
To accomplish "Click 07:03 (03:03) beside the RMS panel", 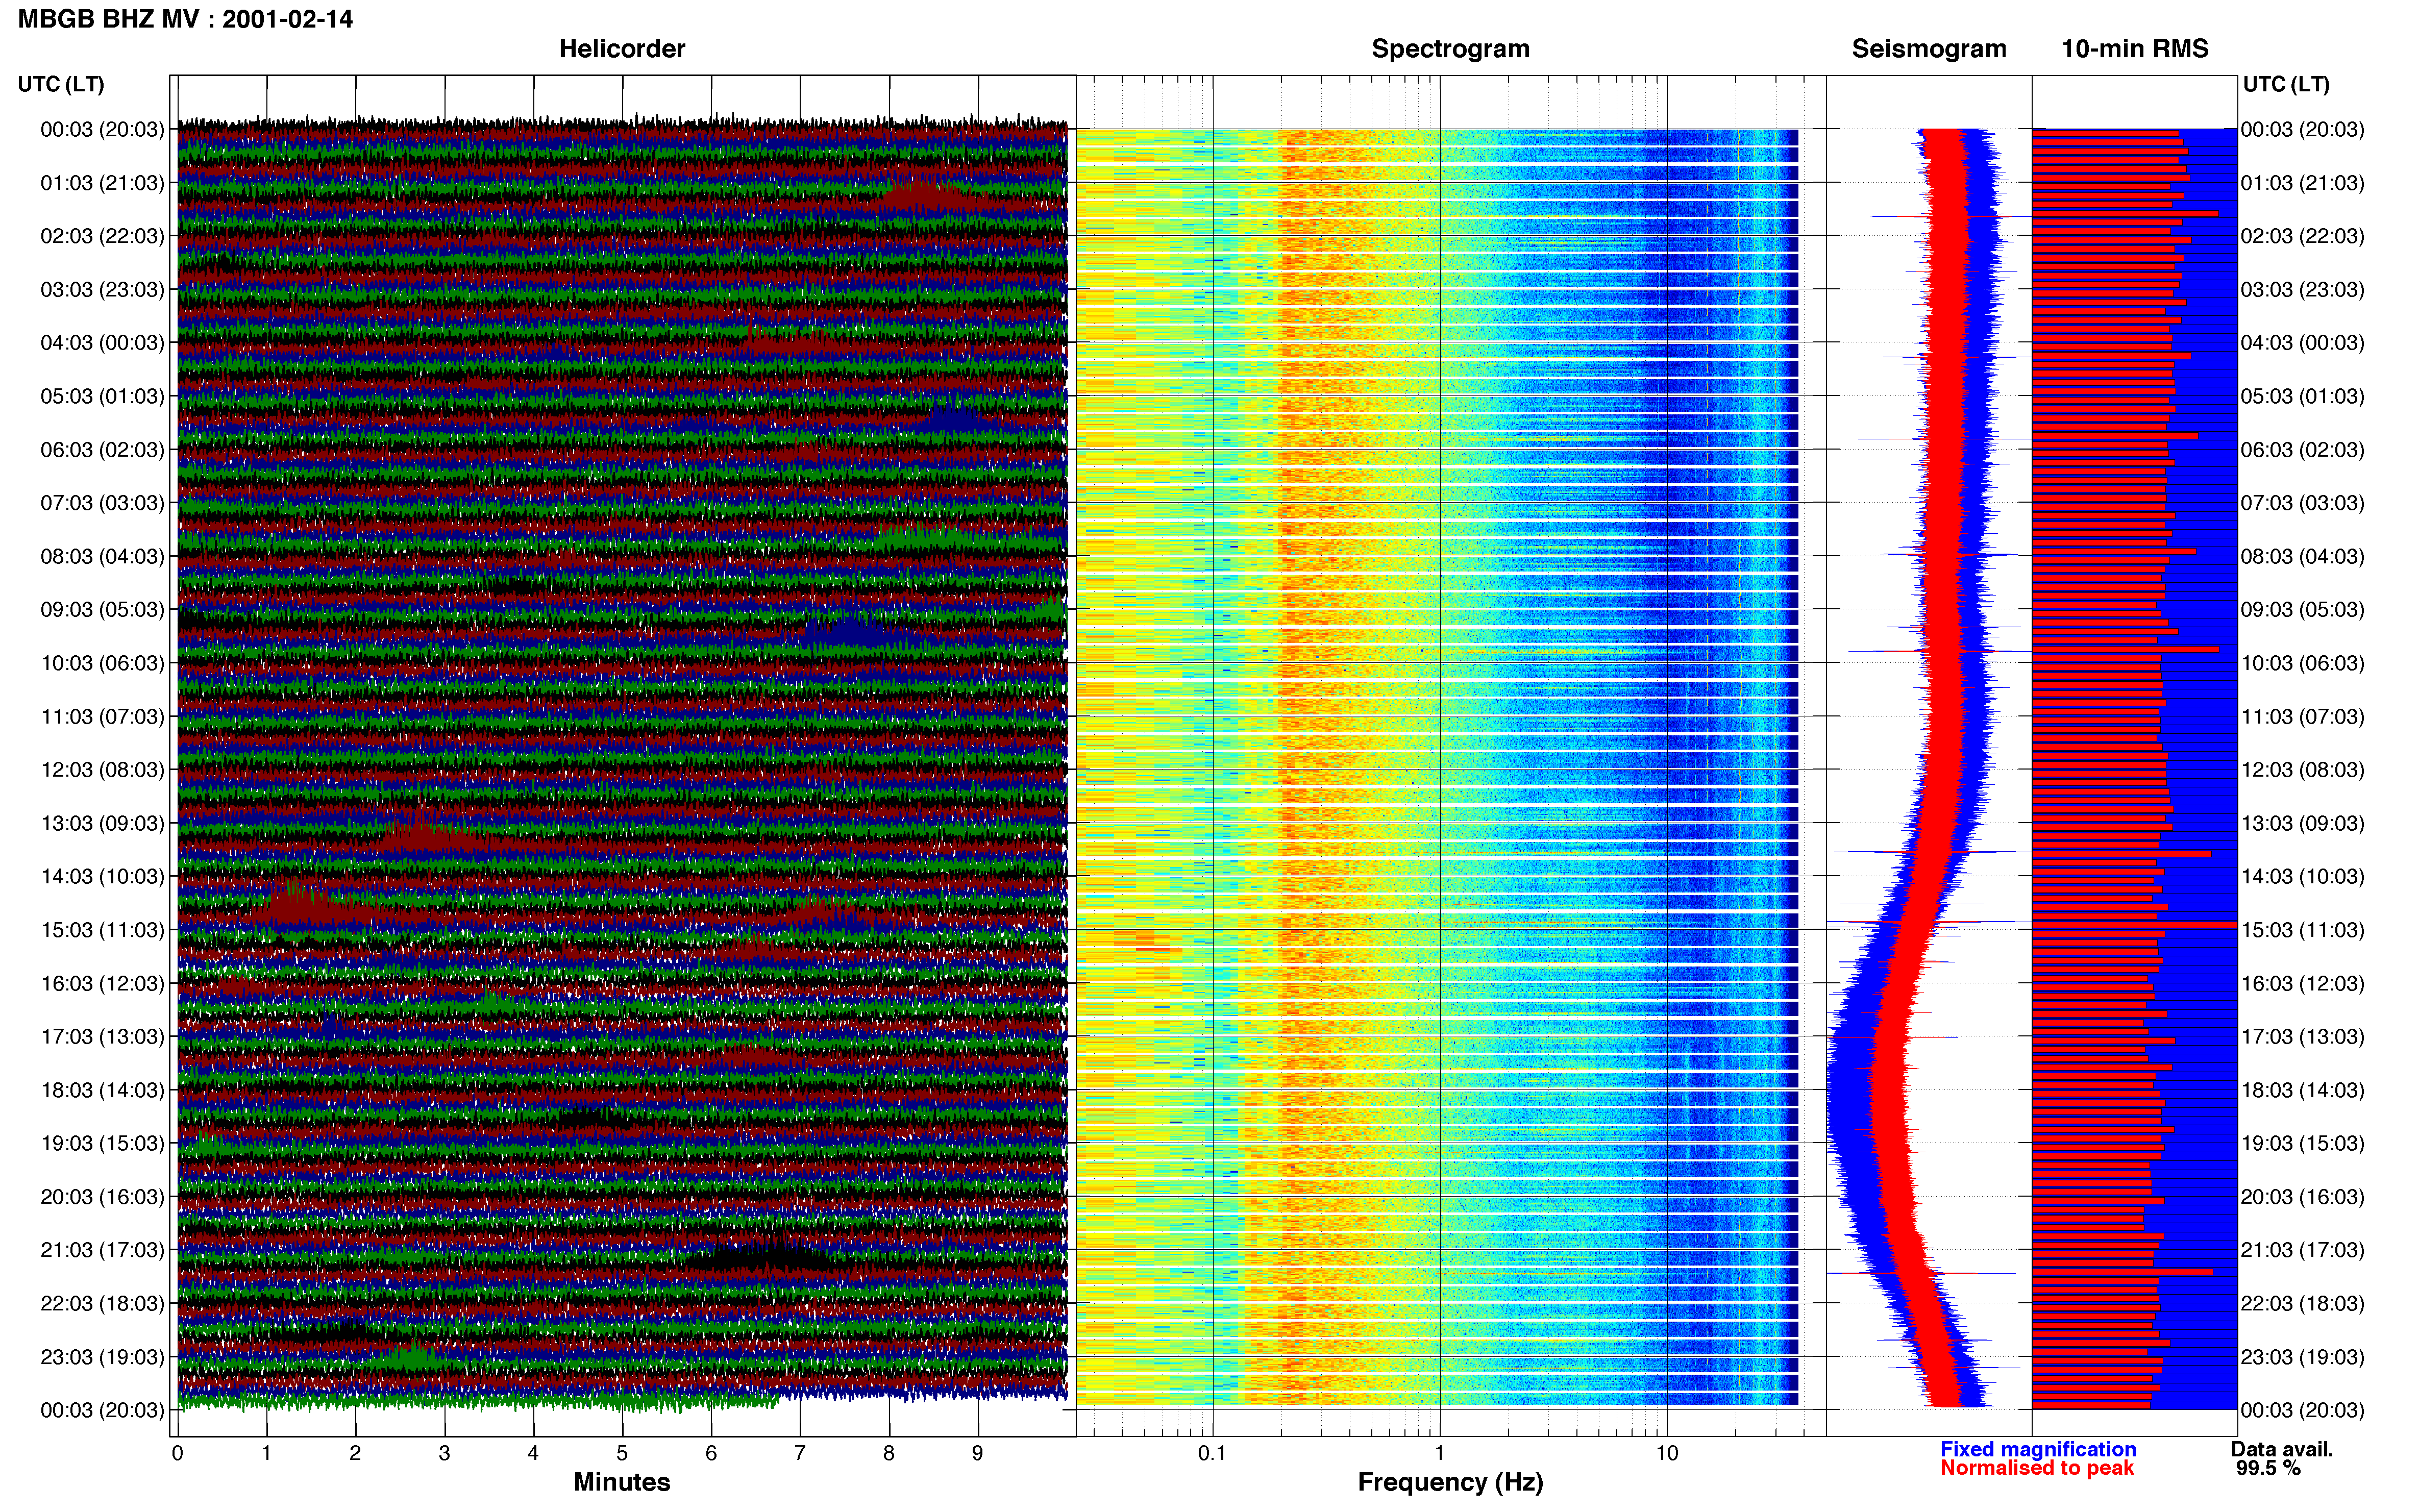I will 2303,503.
